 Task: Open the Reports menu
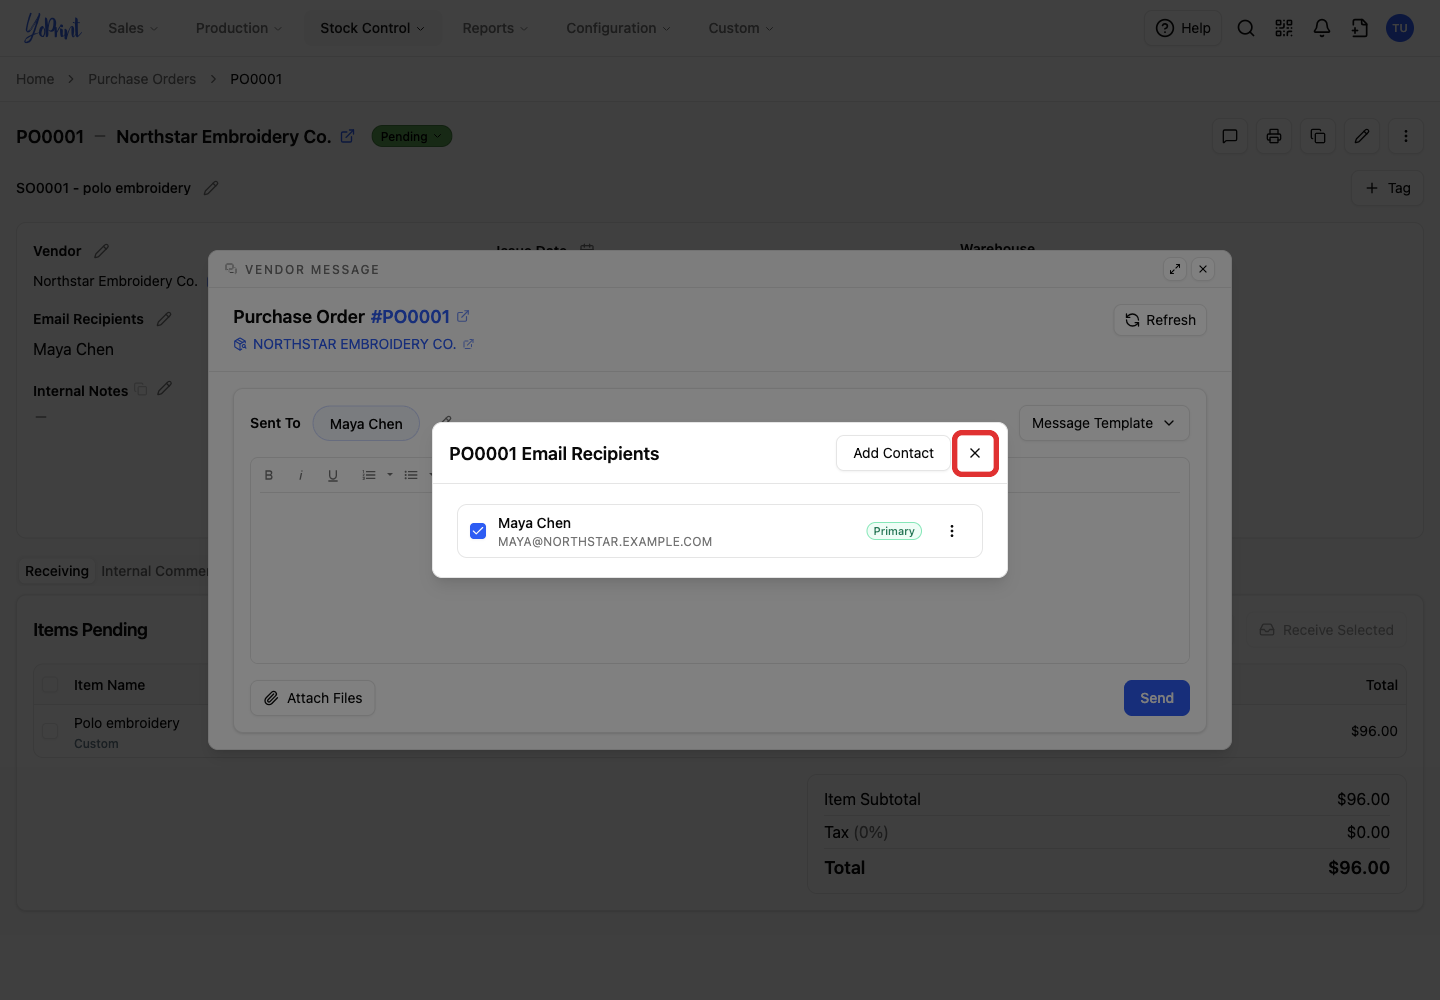495,28
